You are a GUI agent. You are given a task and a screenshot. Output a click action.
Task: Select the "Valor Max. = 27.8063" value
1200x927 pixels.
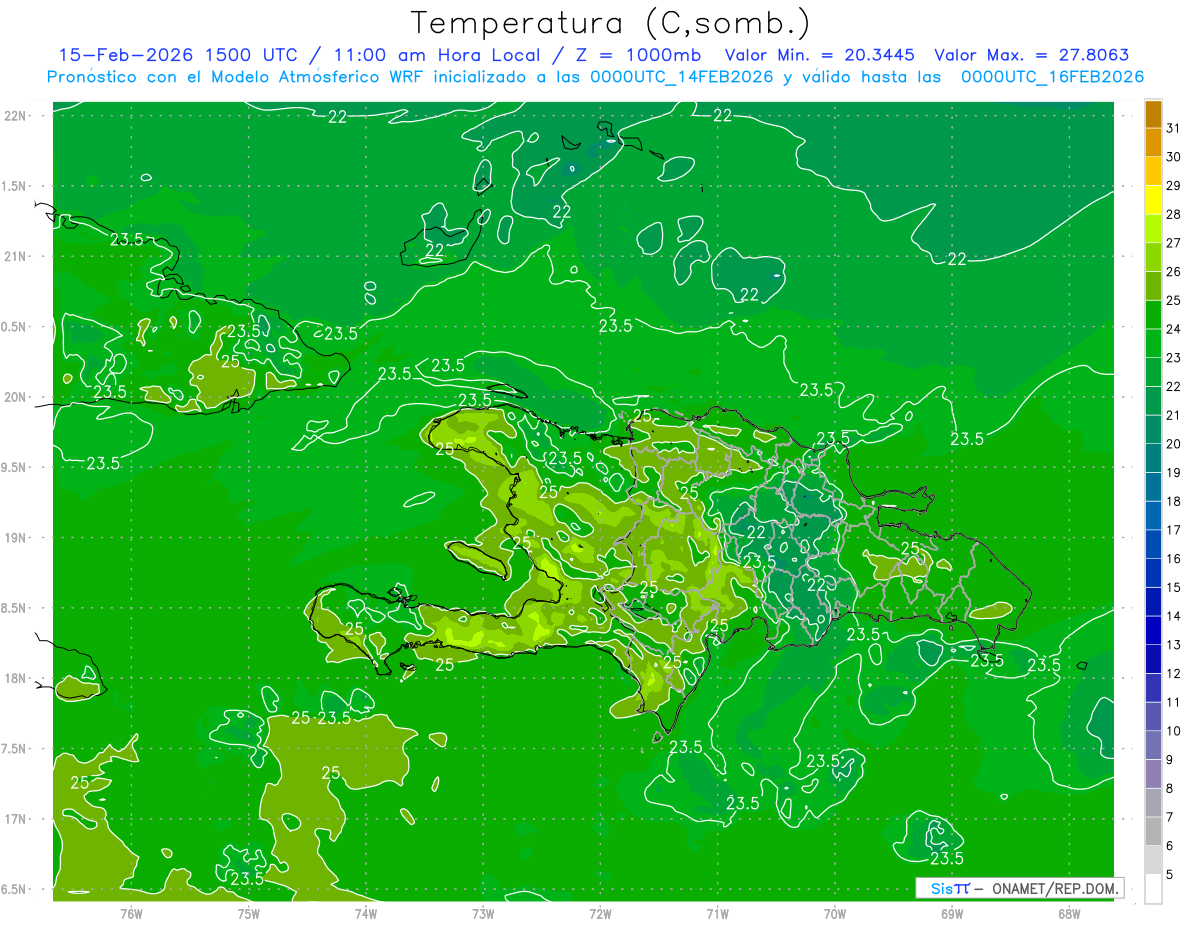(1032, 55)
